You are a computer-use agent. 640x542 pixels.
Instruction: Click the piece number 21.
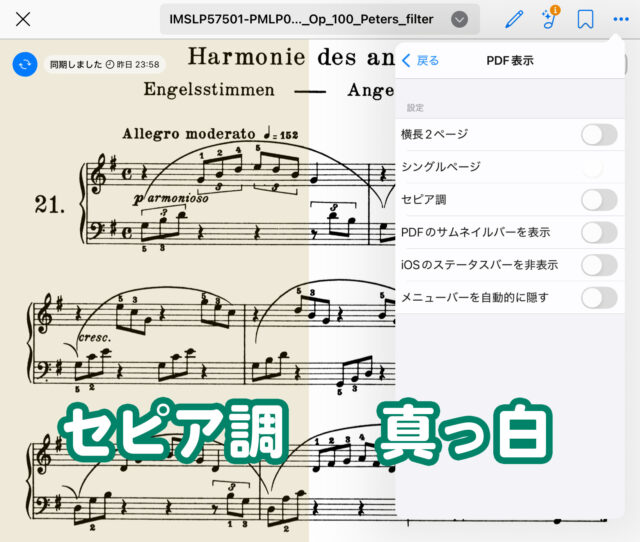[49, 204]
